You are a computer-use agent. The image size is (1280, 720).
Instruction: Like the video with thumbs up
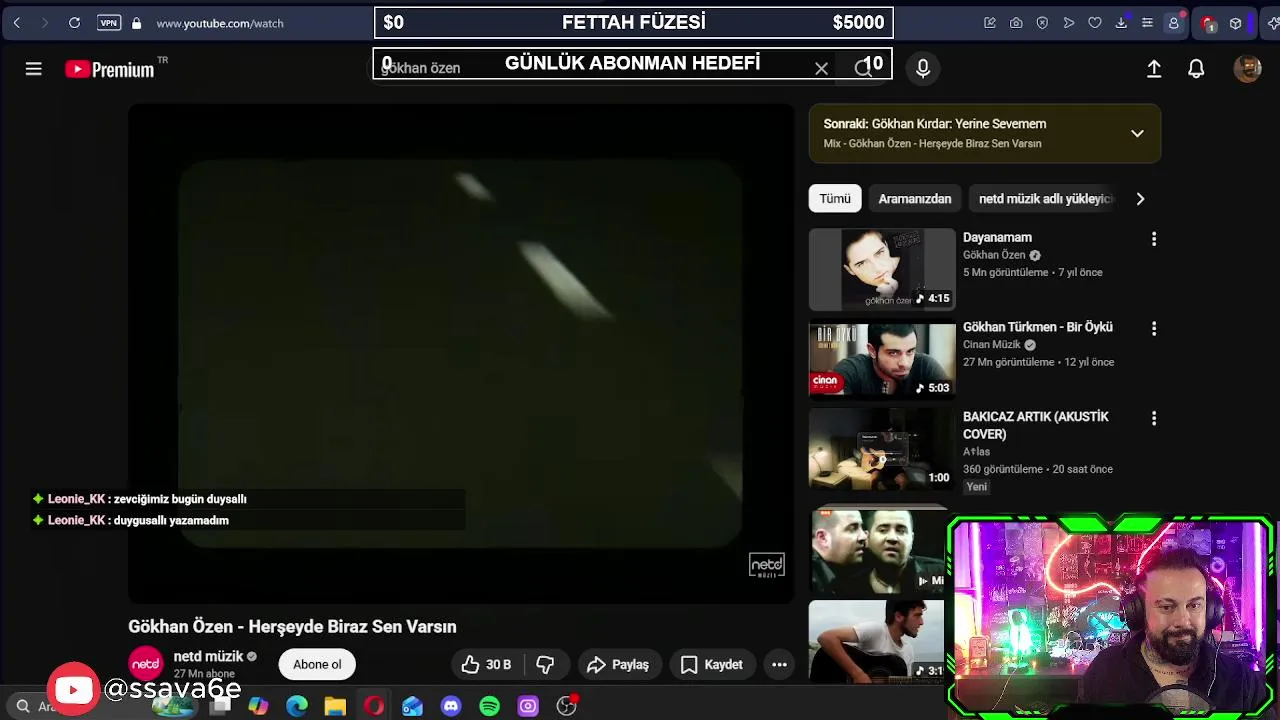pos(486,664)
